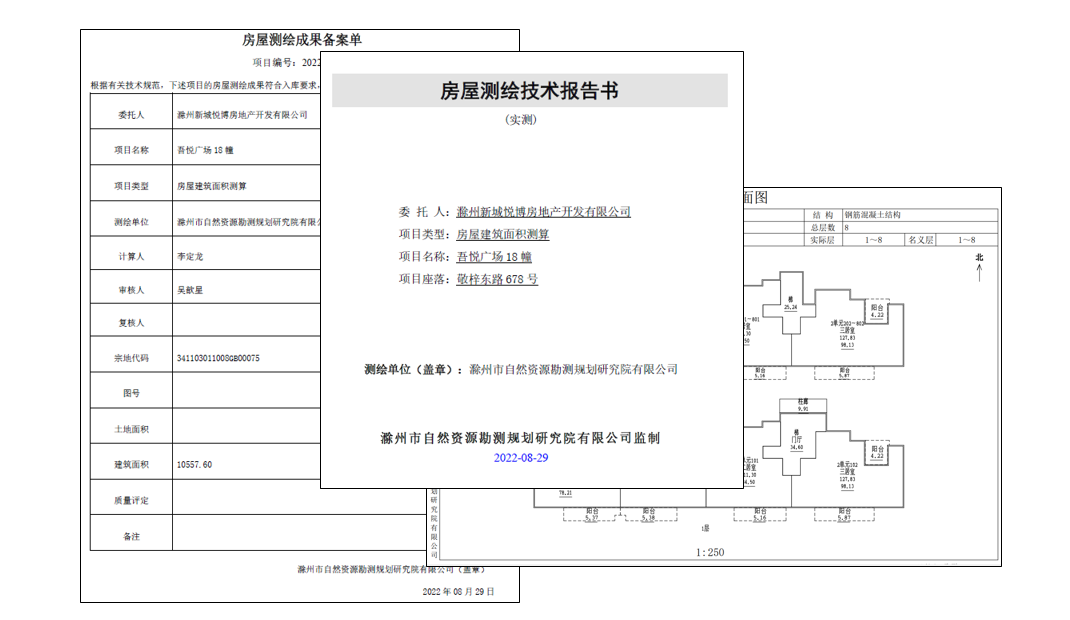Select the name 李定龙 in the 计算人 row

point(190,256)
